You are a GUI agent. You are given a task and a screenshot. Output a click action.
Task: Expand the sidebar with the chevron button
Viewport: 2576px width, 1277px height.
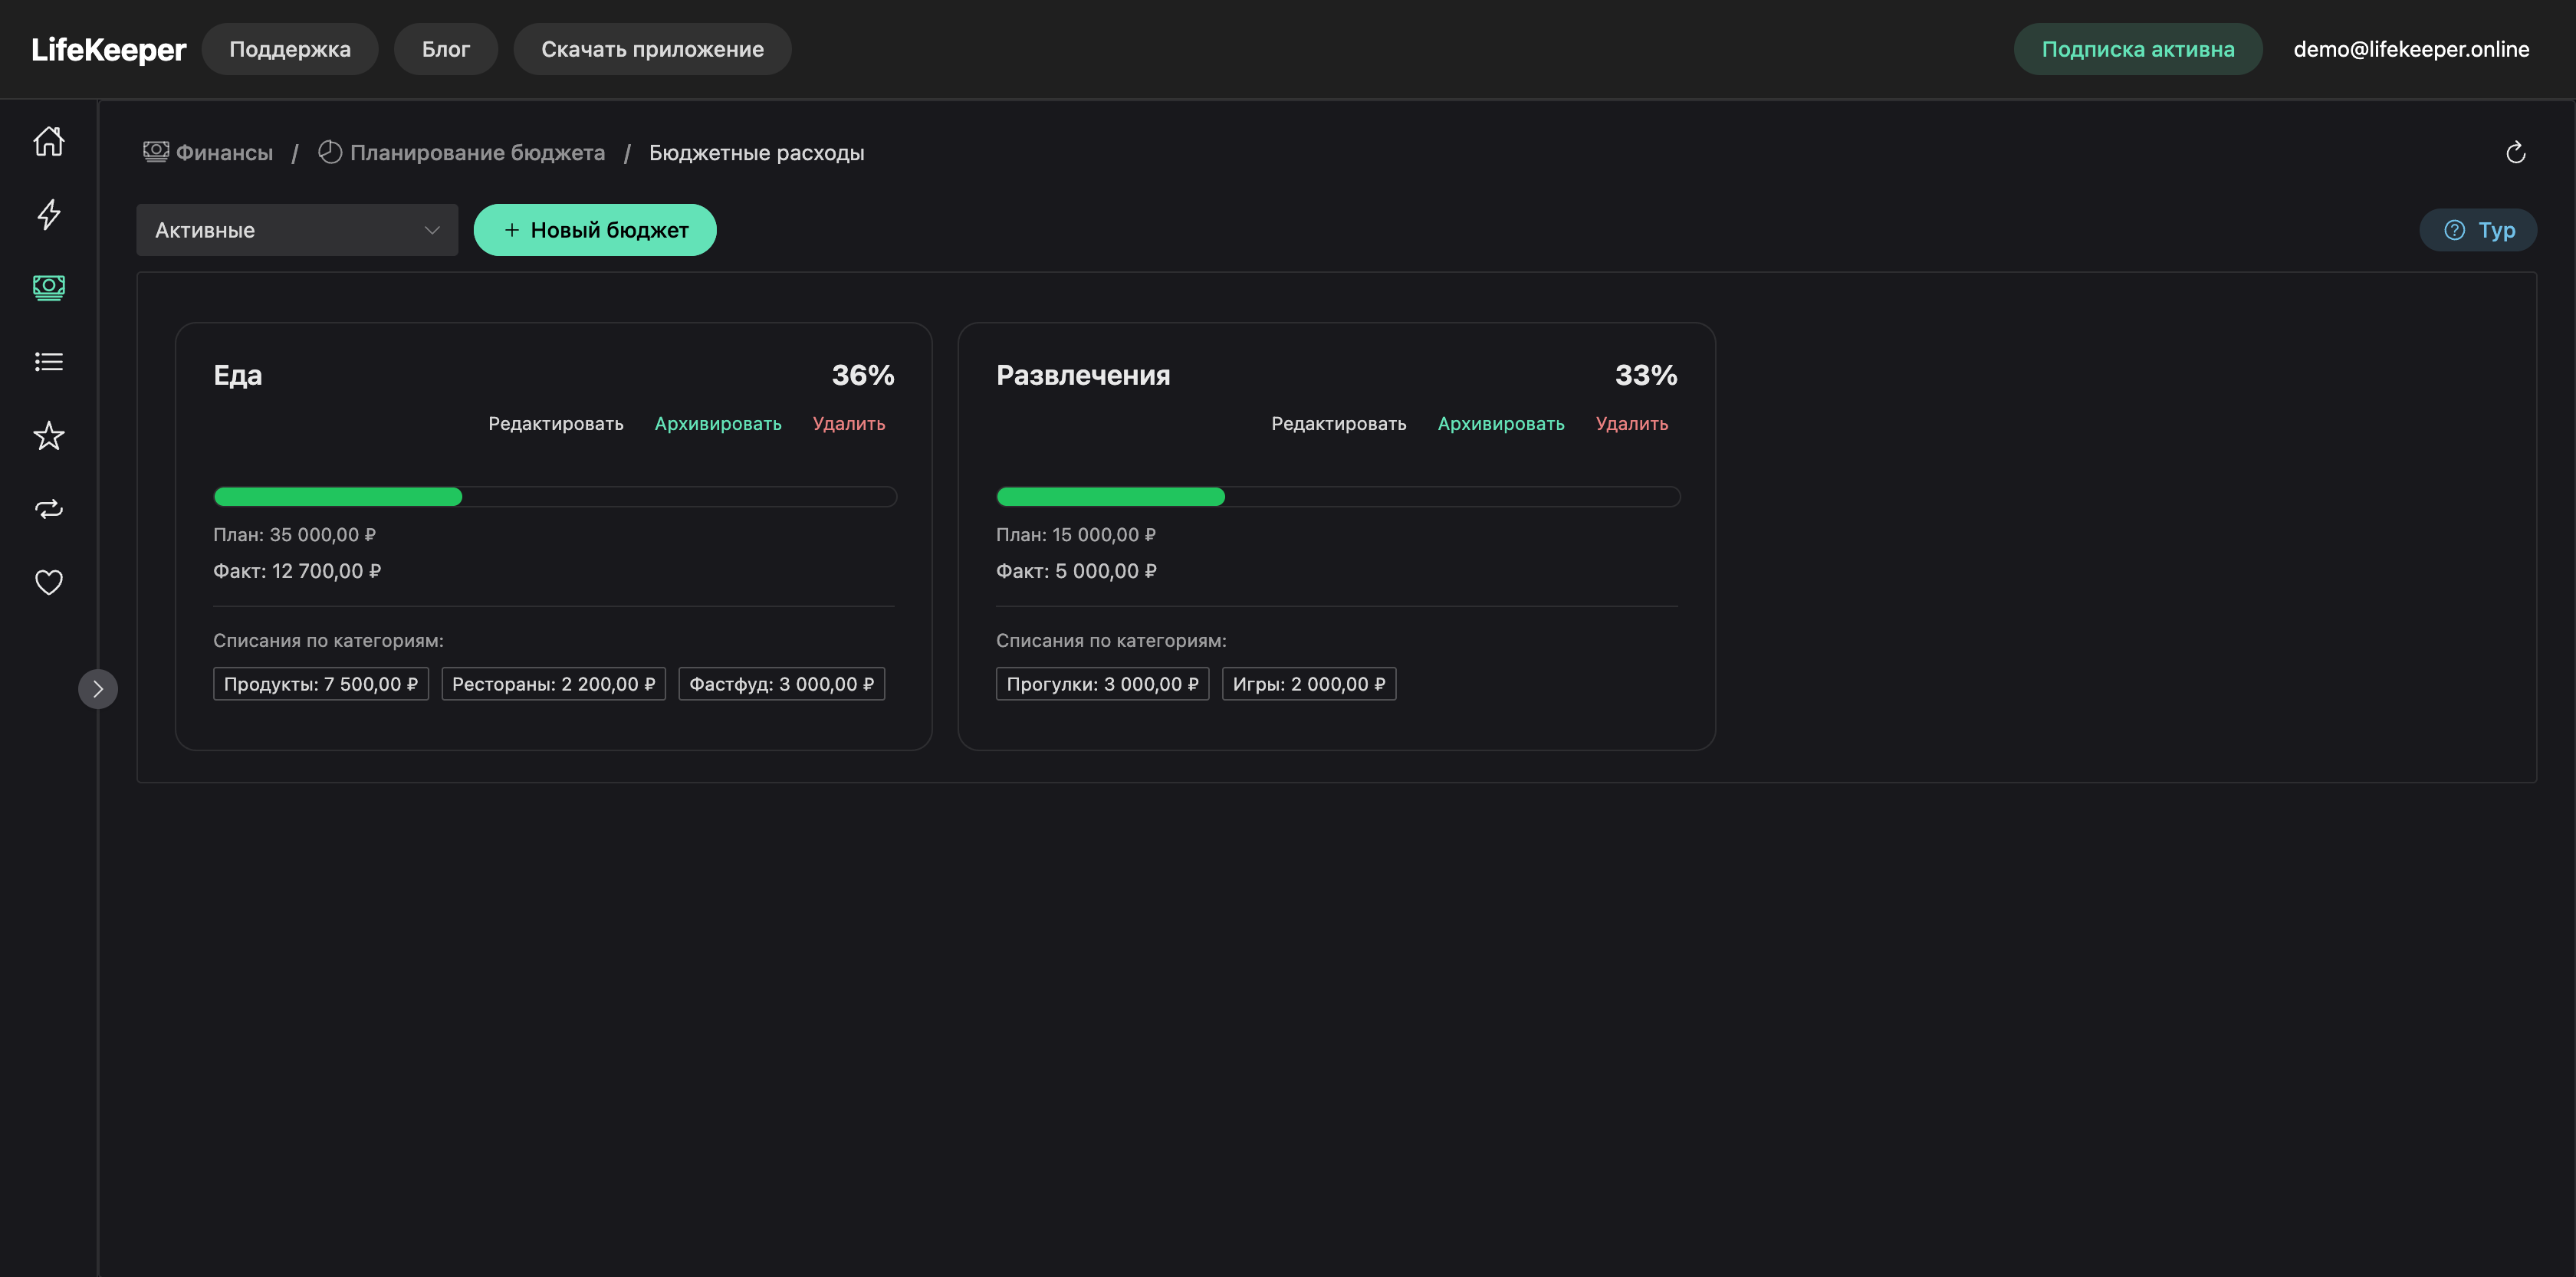[97, 689]
